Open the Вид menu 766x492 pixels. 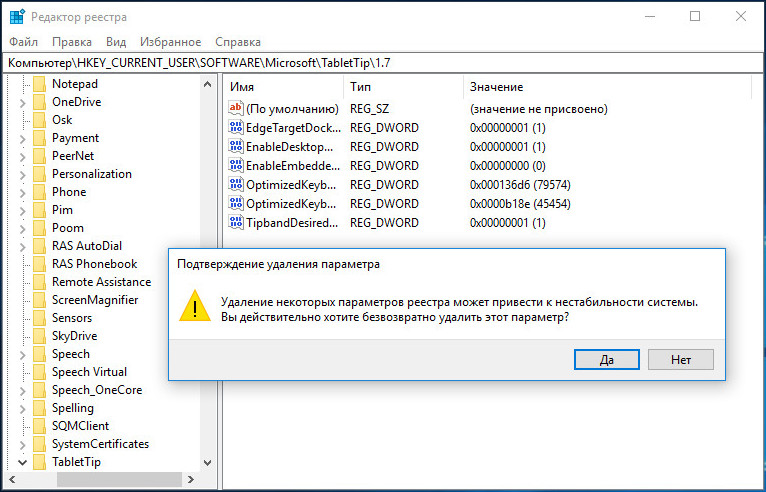click(116, 42)
